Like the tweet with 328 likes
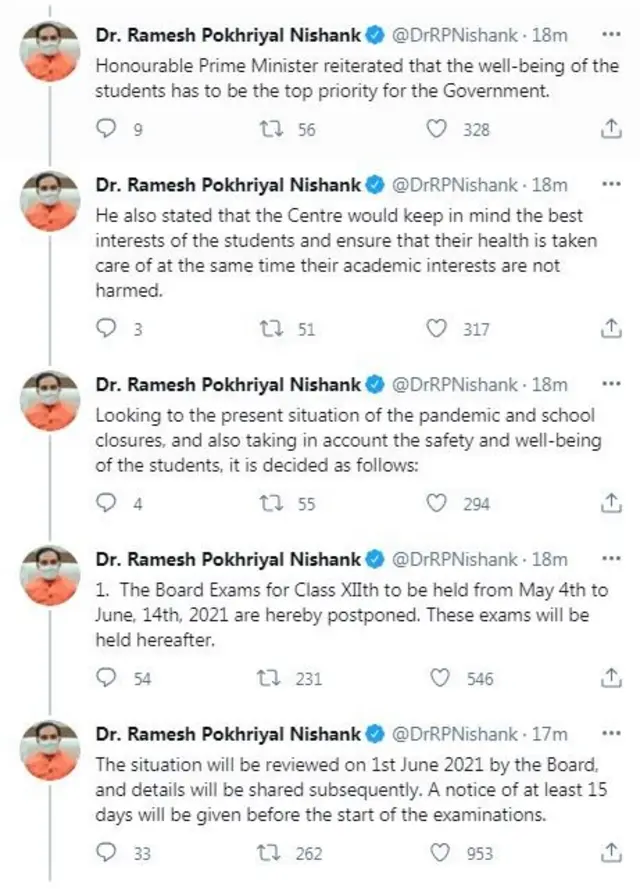 (436, 128)
